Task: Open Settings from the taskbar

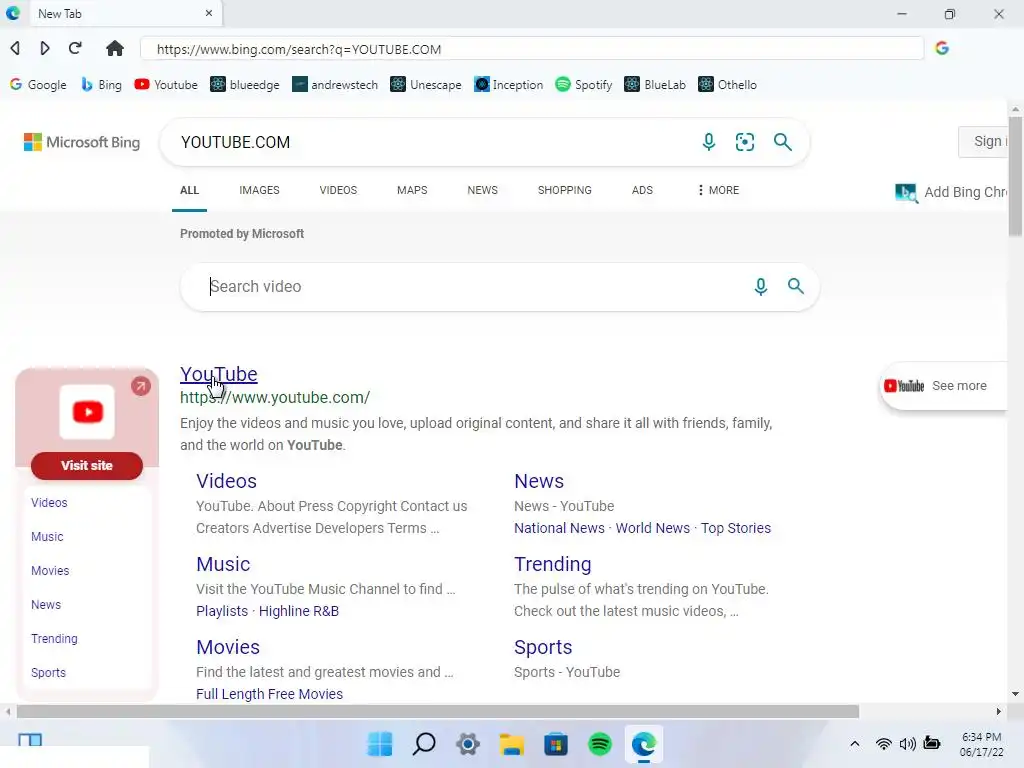Action: (468, 744)
